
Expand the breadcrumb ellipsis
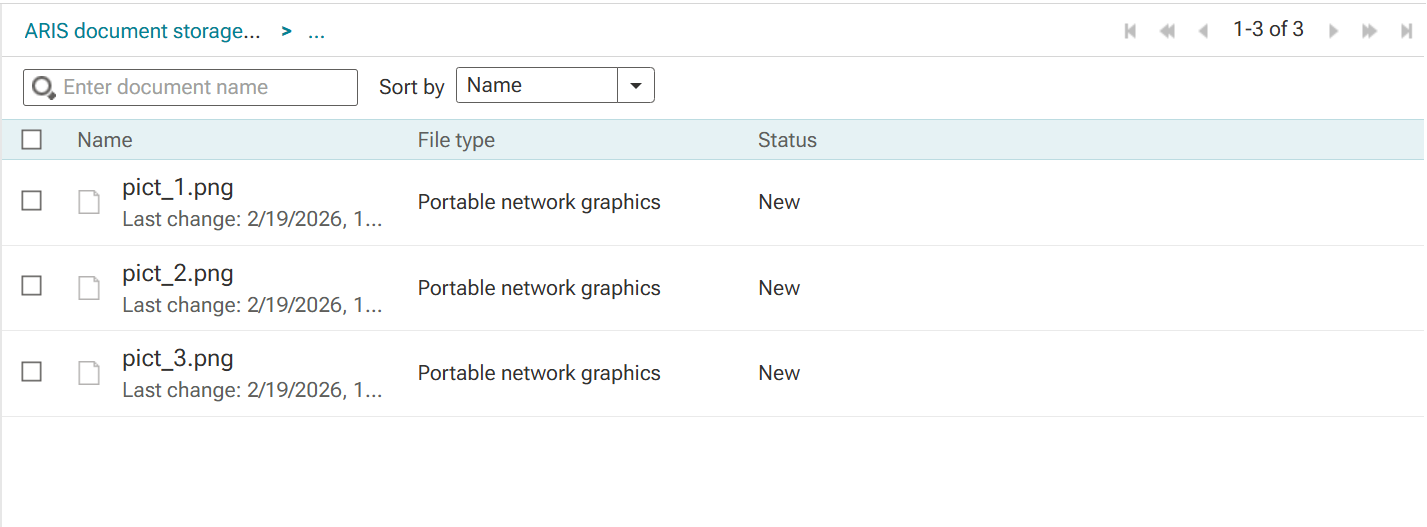(316, 32)
